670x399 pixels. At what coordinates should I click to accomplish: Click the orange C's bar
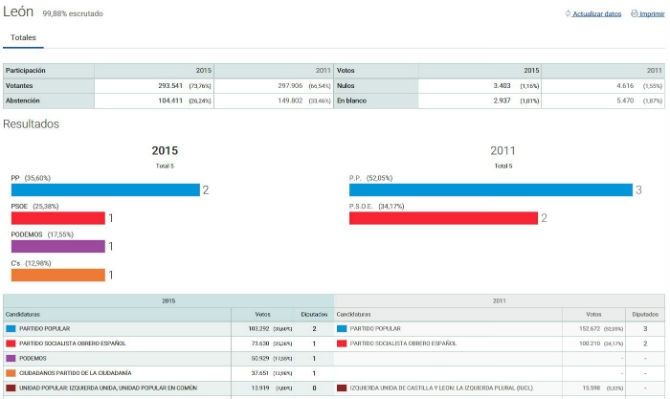point(58,275)
